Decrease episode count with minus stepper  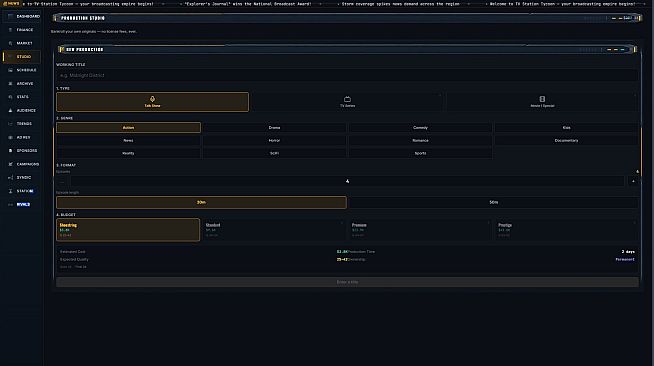coord(62,181)
